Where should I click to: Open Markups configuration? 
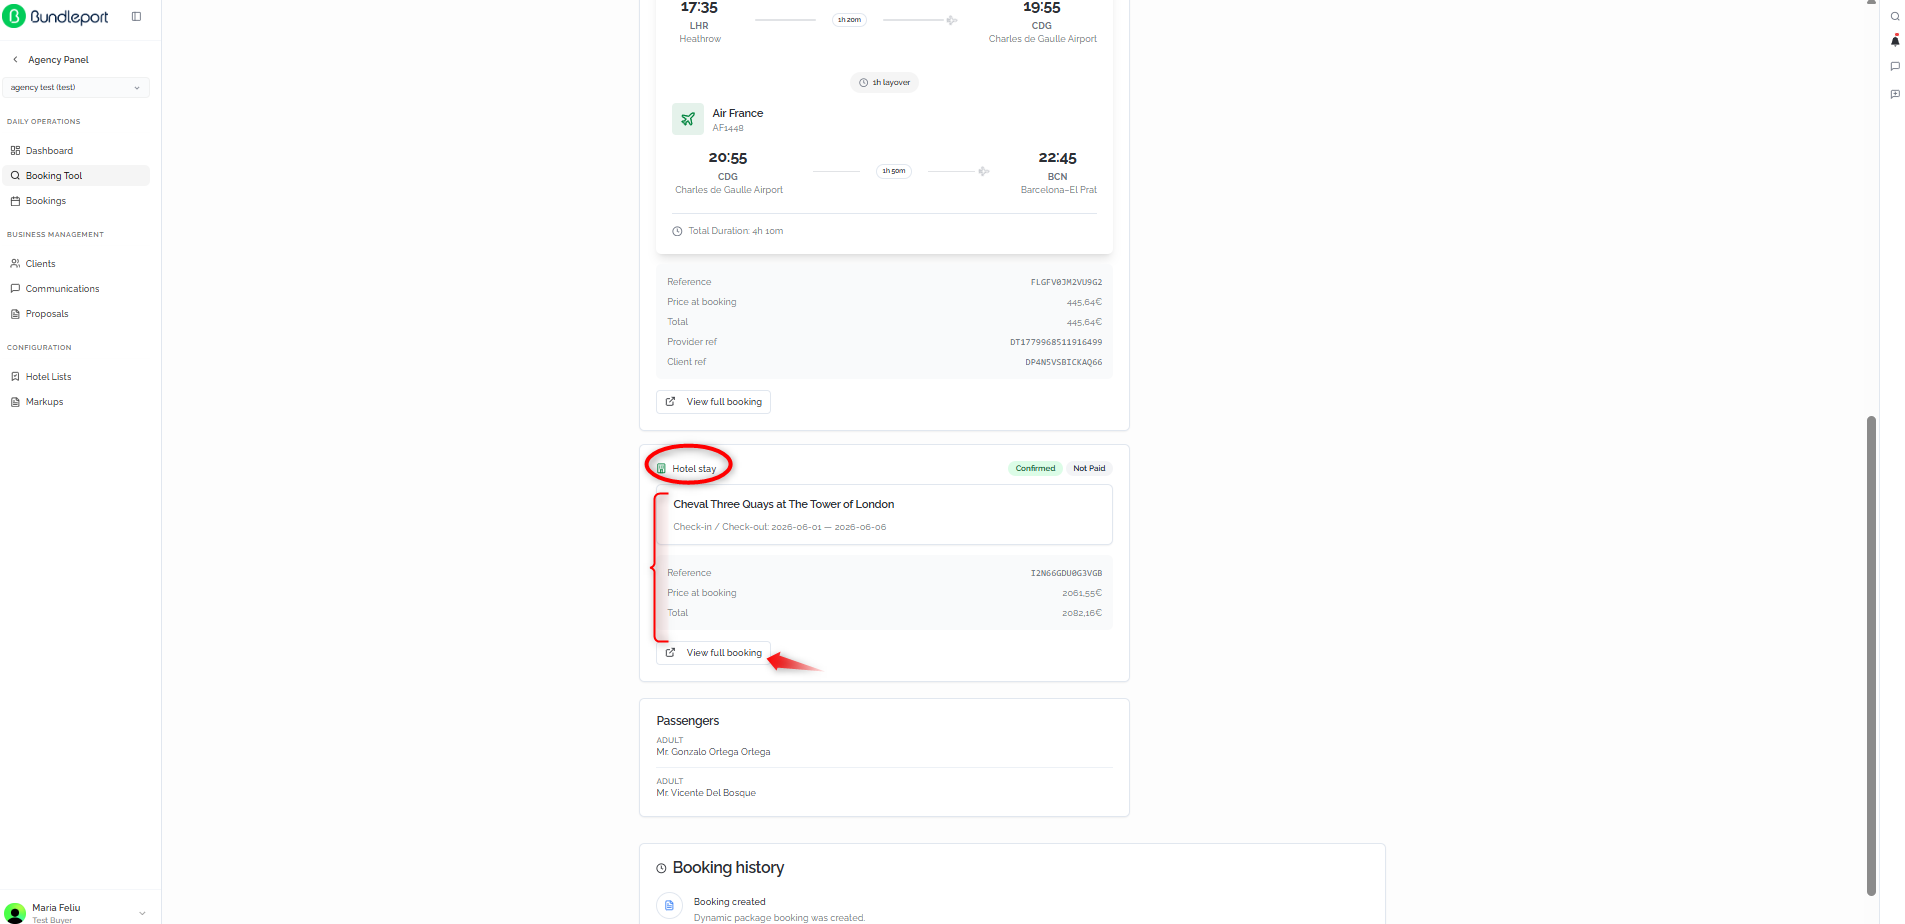tap(76, 402)
